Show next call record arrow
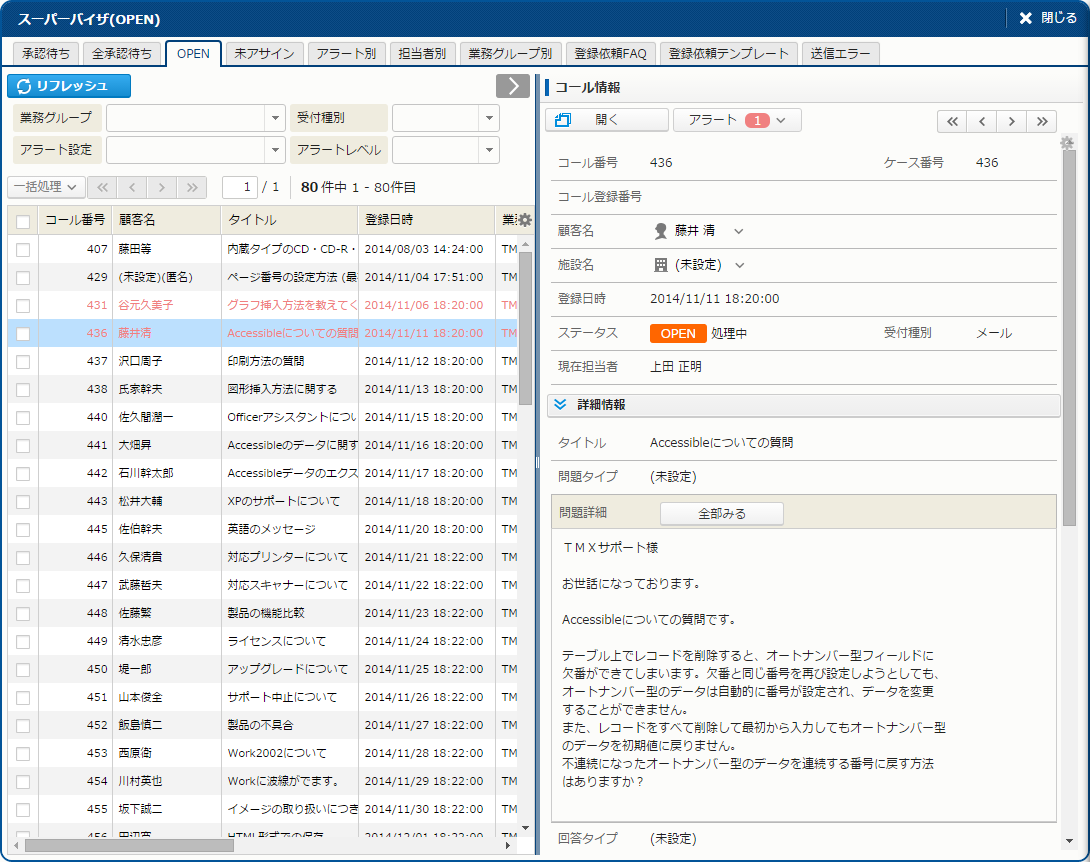 [x=1012, y=121]
